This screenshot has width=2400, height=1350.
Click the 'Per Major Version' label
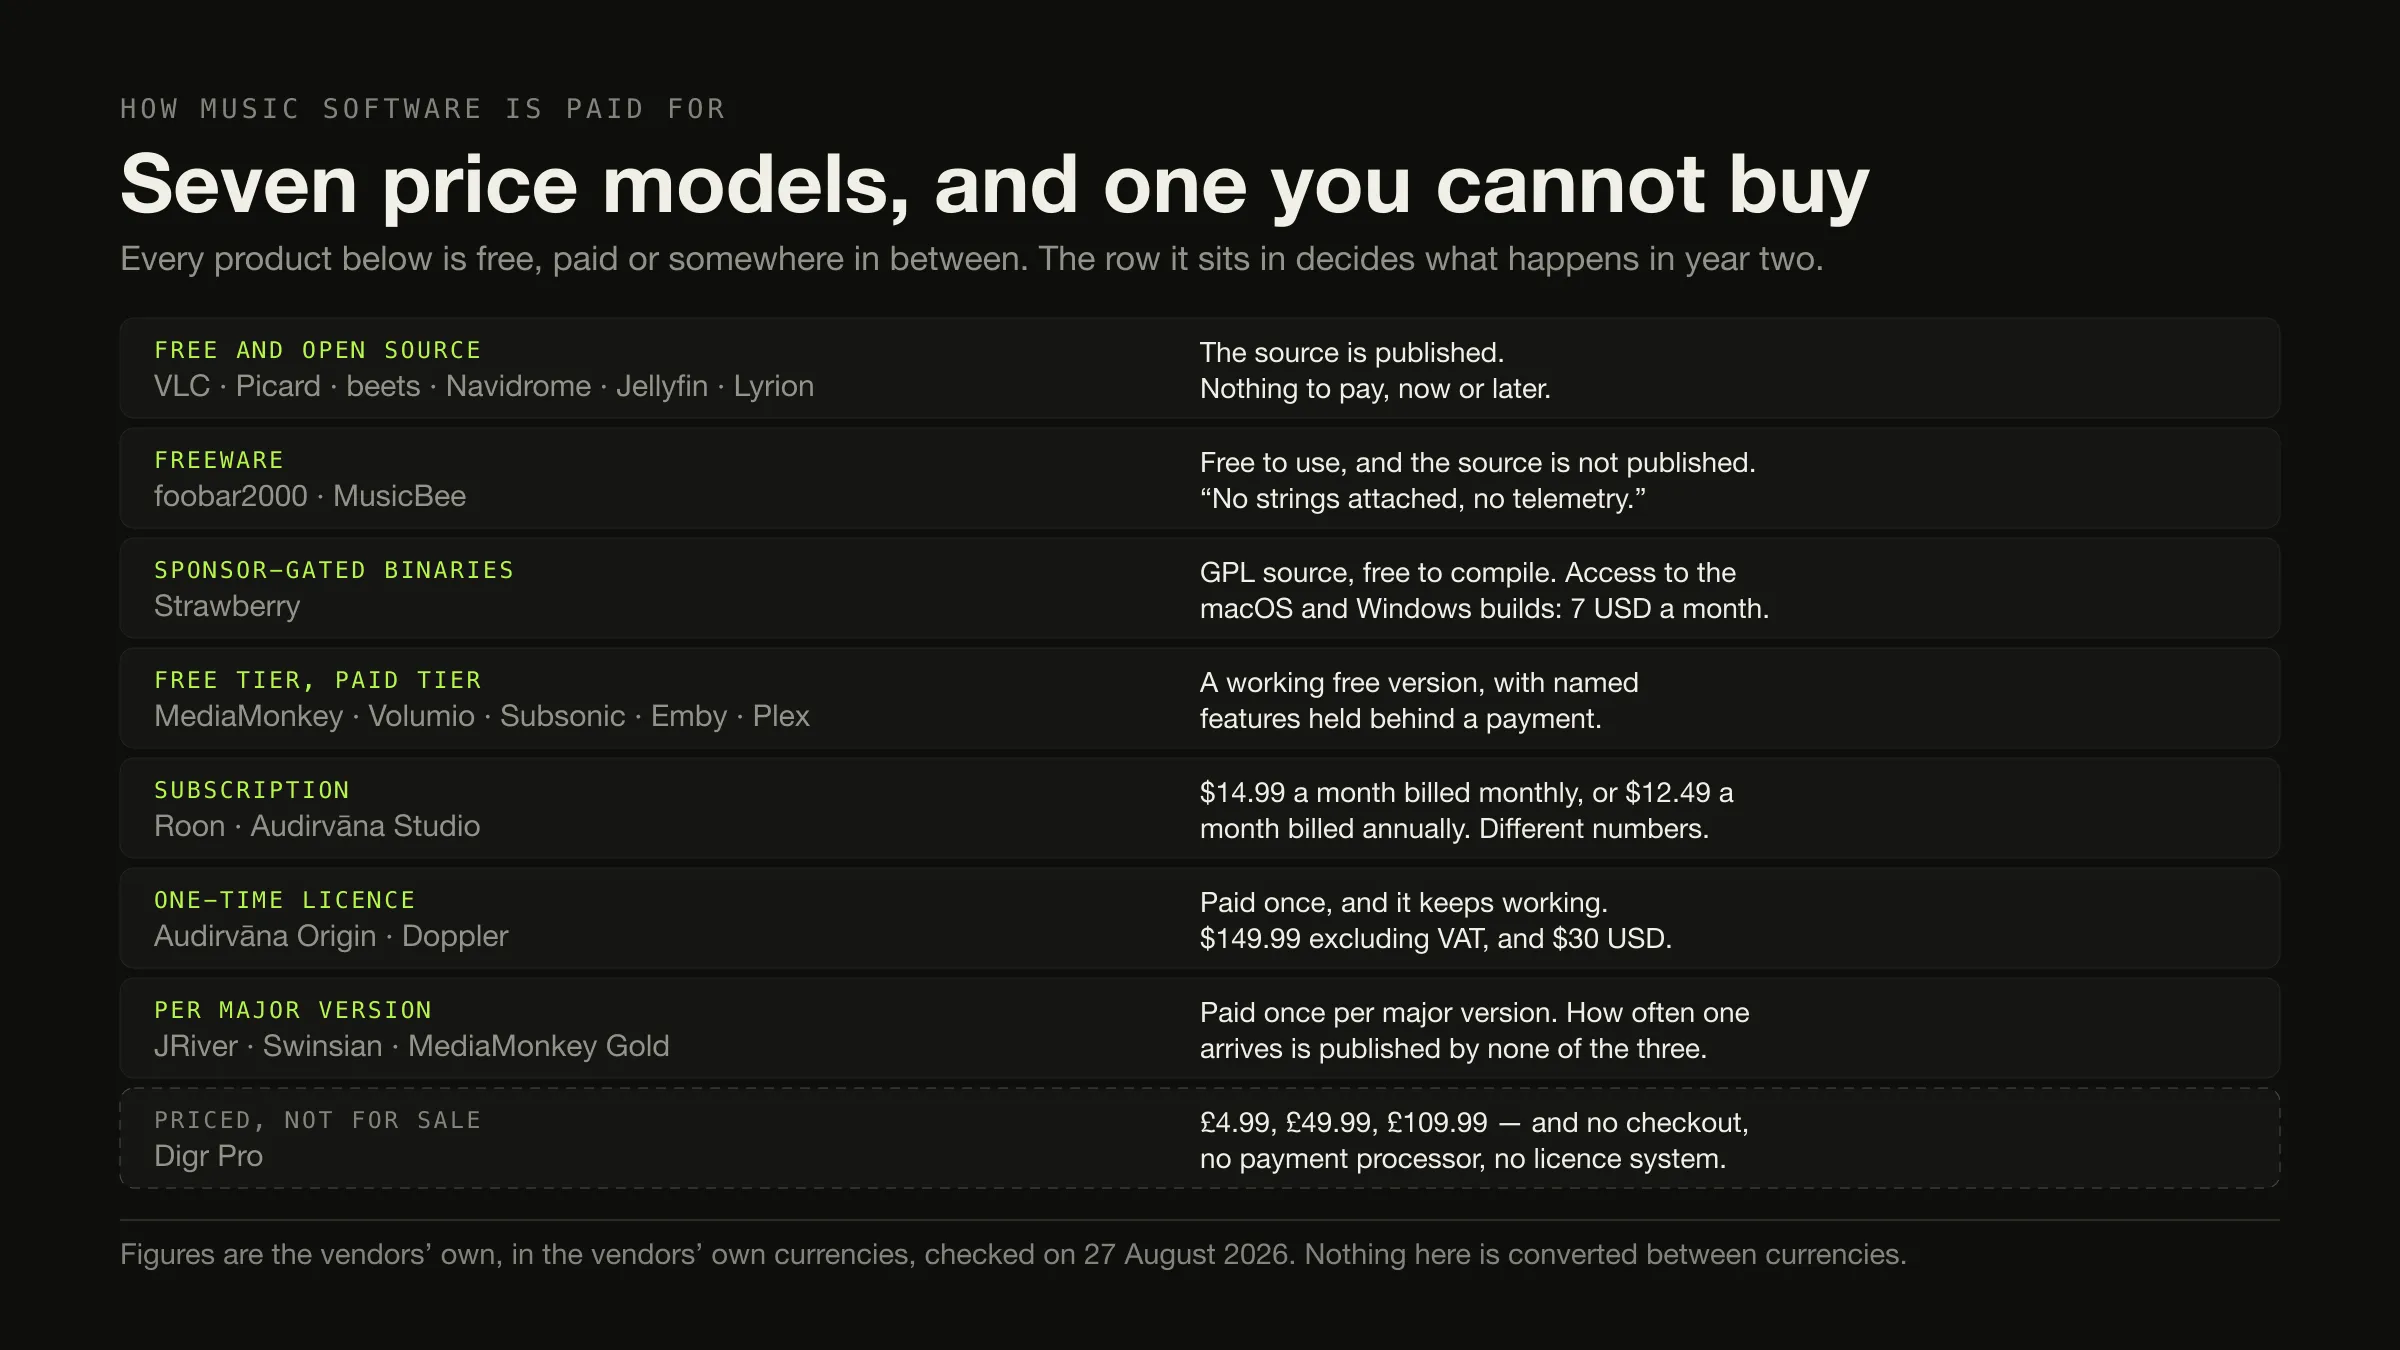293,1010
